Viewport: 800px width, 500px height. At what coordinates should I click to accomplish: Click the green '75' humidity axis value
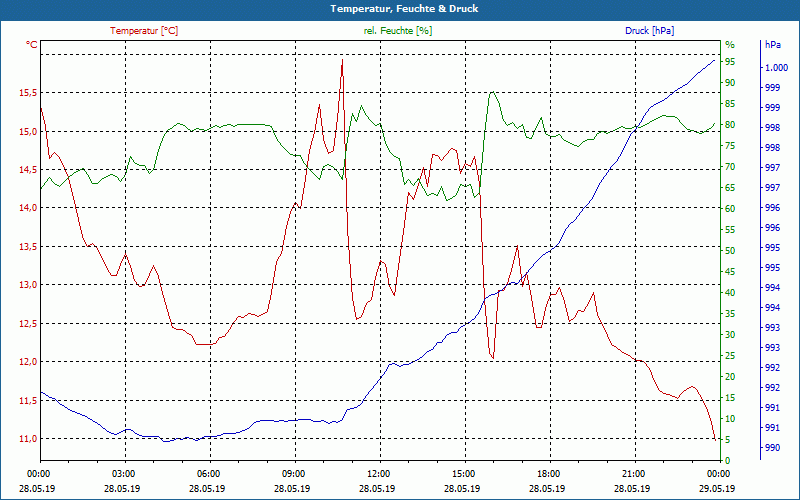click(730, 146)
